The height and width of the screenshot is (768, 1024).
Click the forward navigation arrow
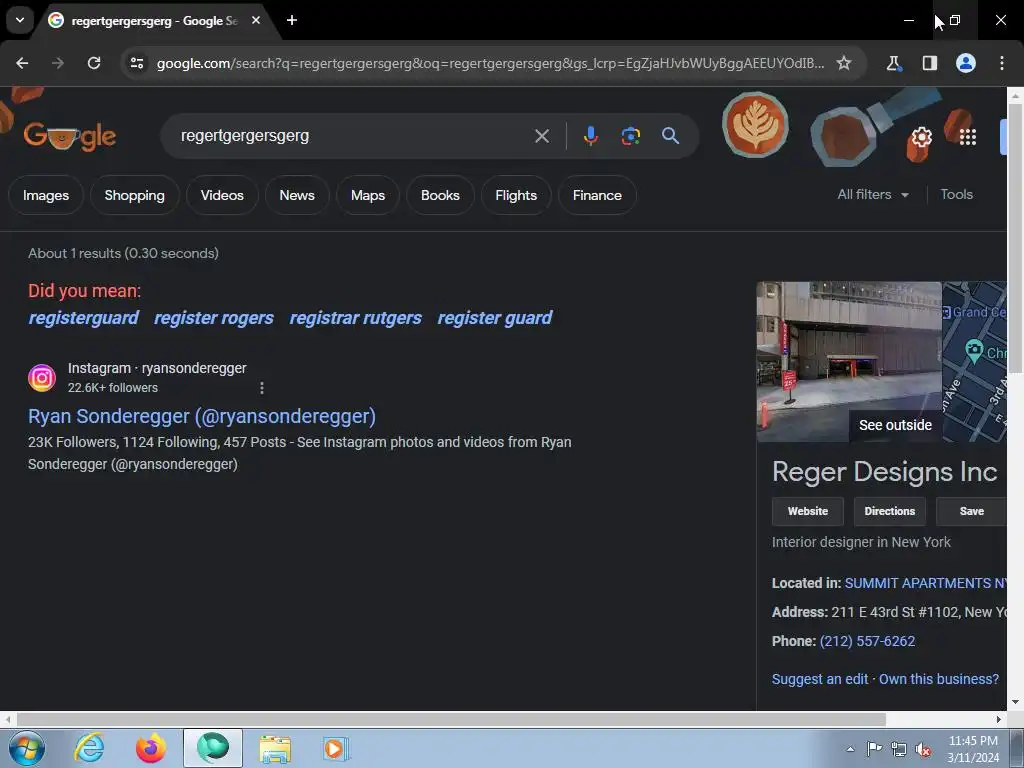tap(58, 63)
